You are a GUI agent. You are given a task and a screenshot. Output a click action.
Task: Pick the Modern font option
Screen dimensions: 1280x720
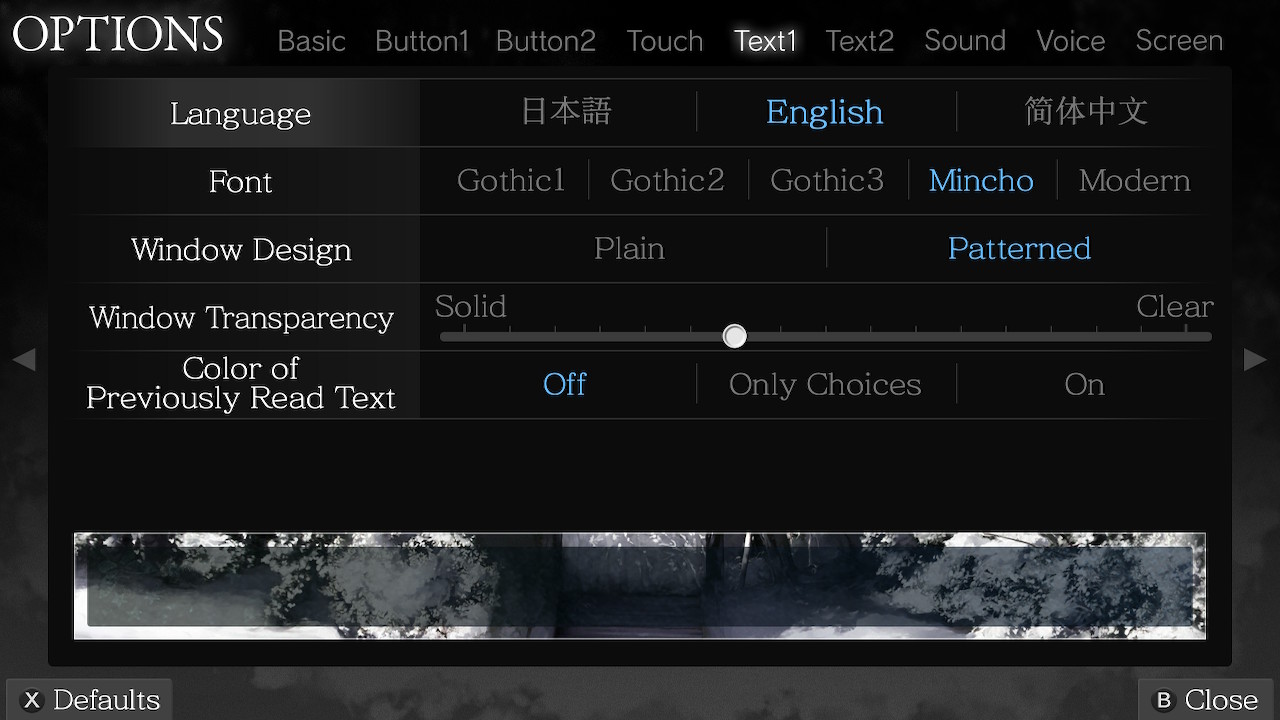[x=1134, y=180]
